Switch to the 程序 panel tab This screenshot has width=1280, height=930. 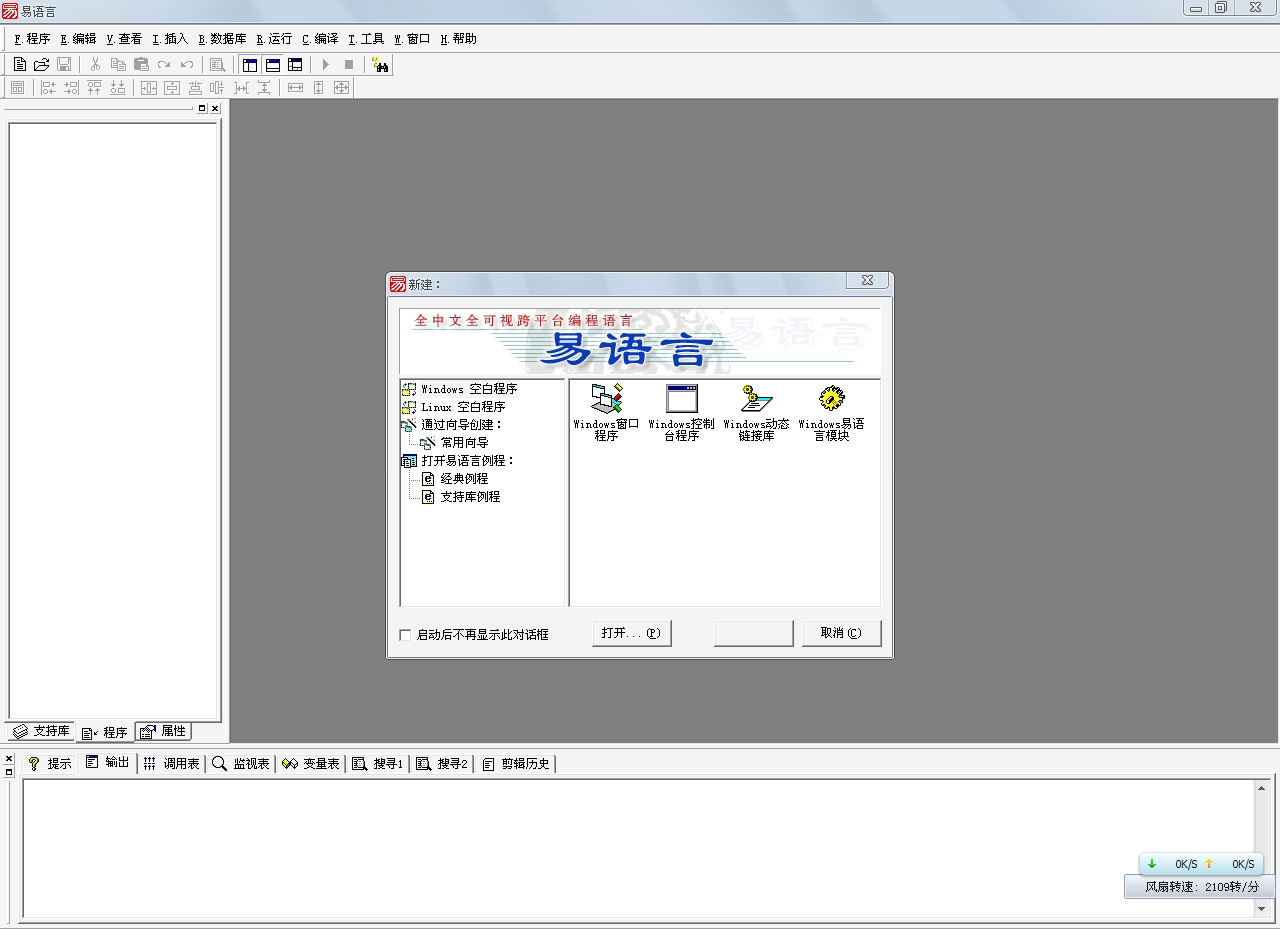[105, 732]
